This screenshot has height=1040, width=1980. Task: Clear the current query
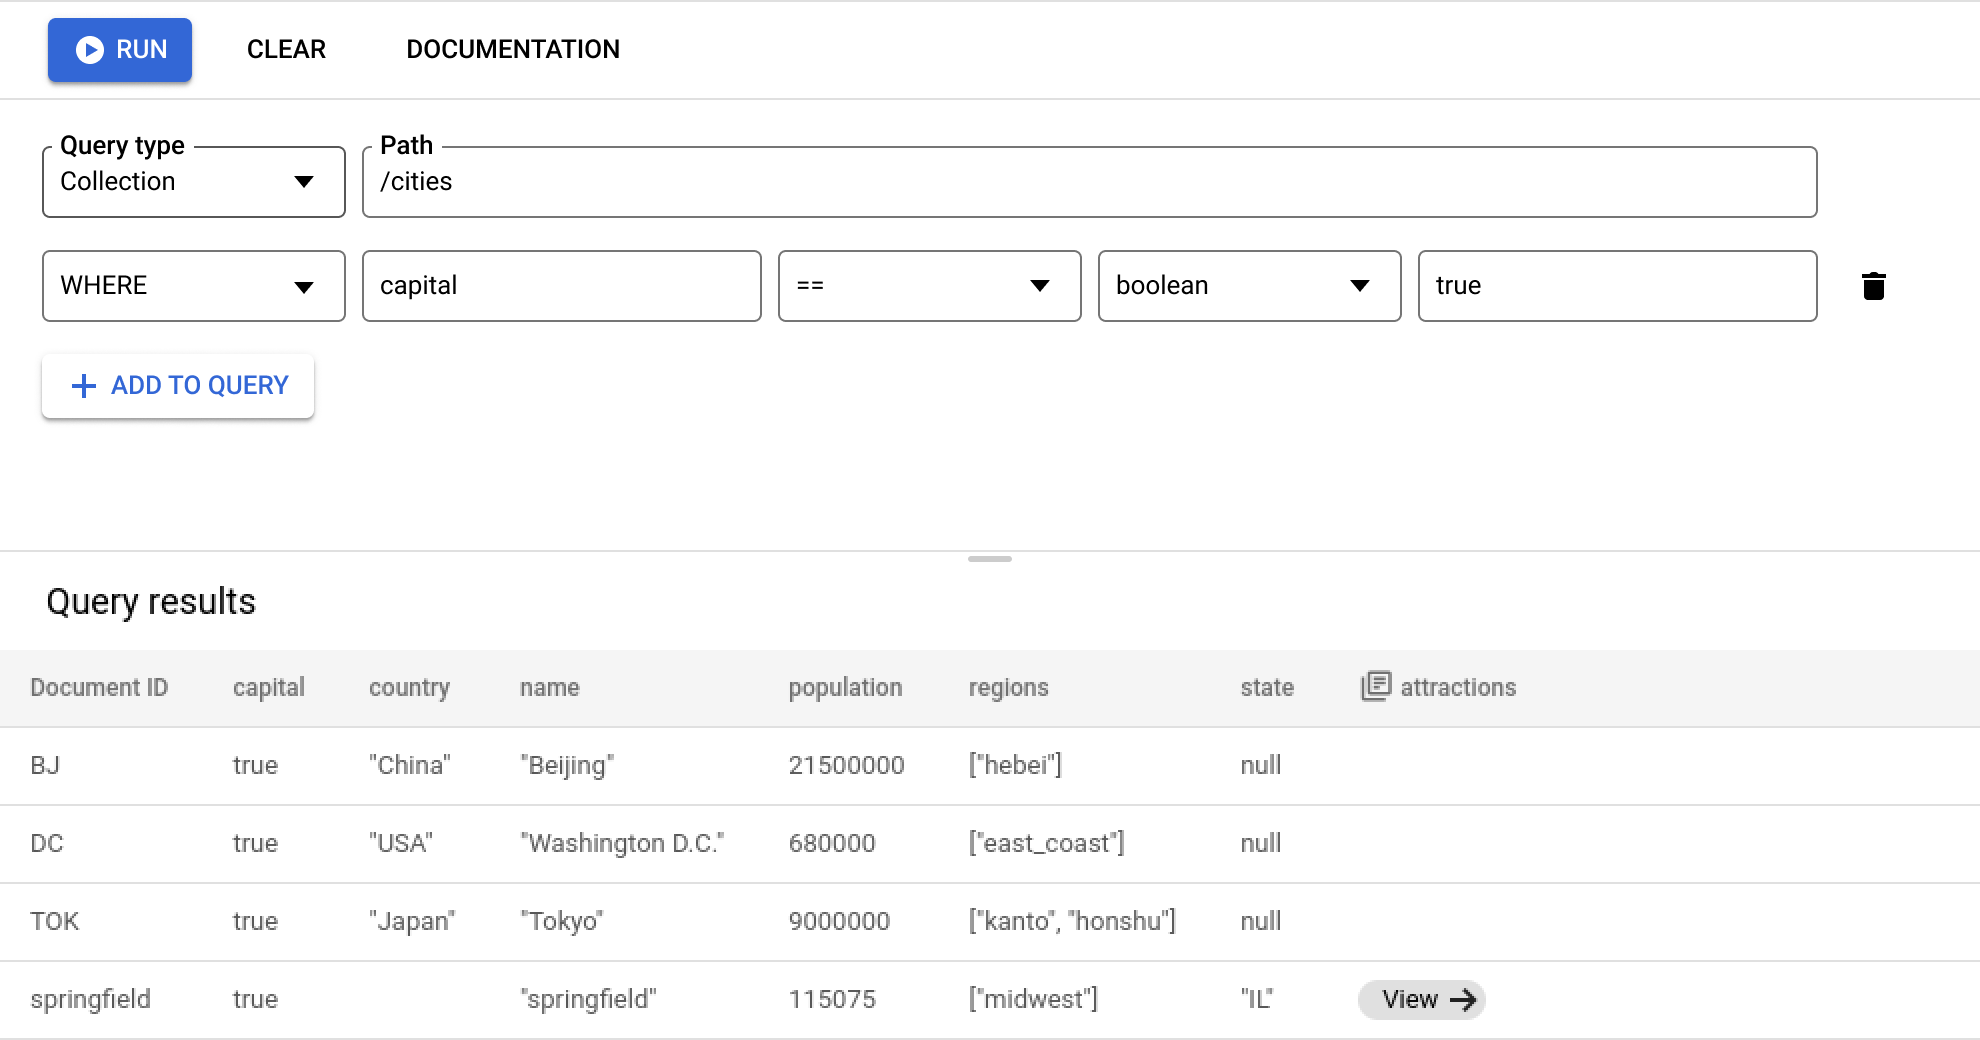[x=286, y=49]
